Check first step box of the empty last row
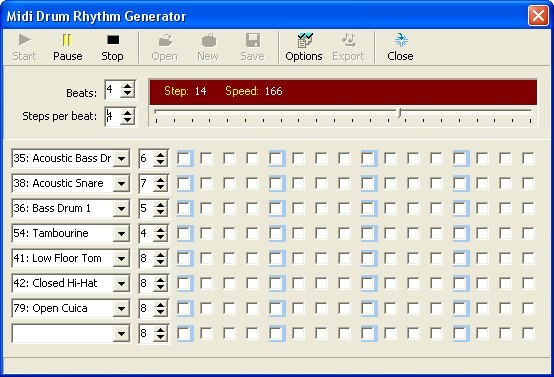Screen dimensions: 554x377 (184, 334)
